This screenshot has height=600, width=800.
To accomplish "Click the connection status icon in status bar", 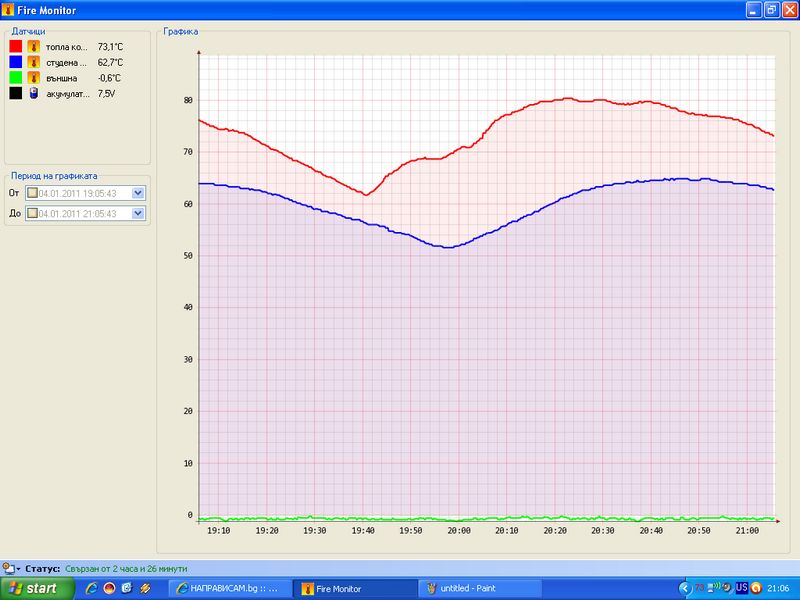I will (x=8, y=568).
